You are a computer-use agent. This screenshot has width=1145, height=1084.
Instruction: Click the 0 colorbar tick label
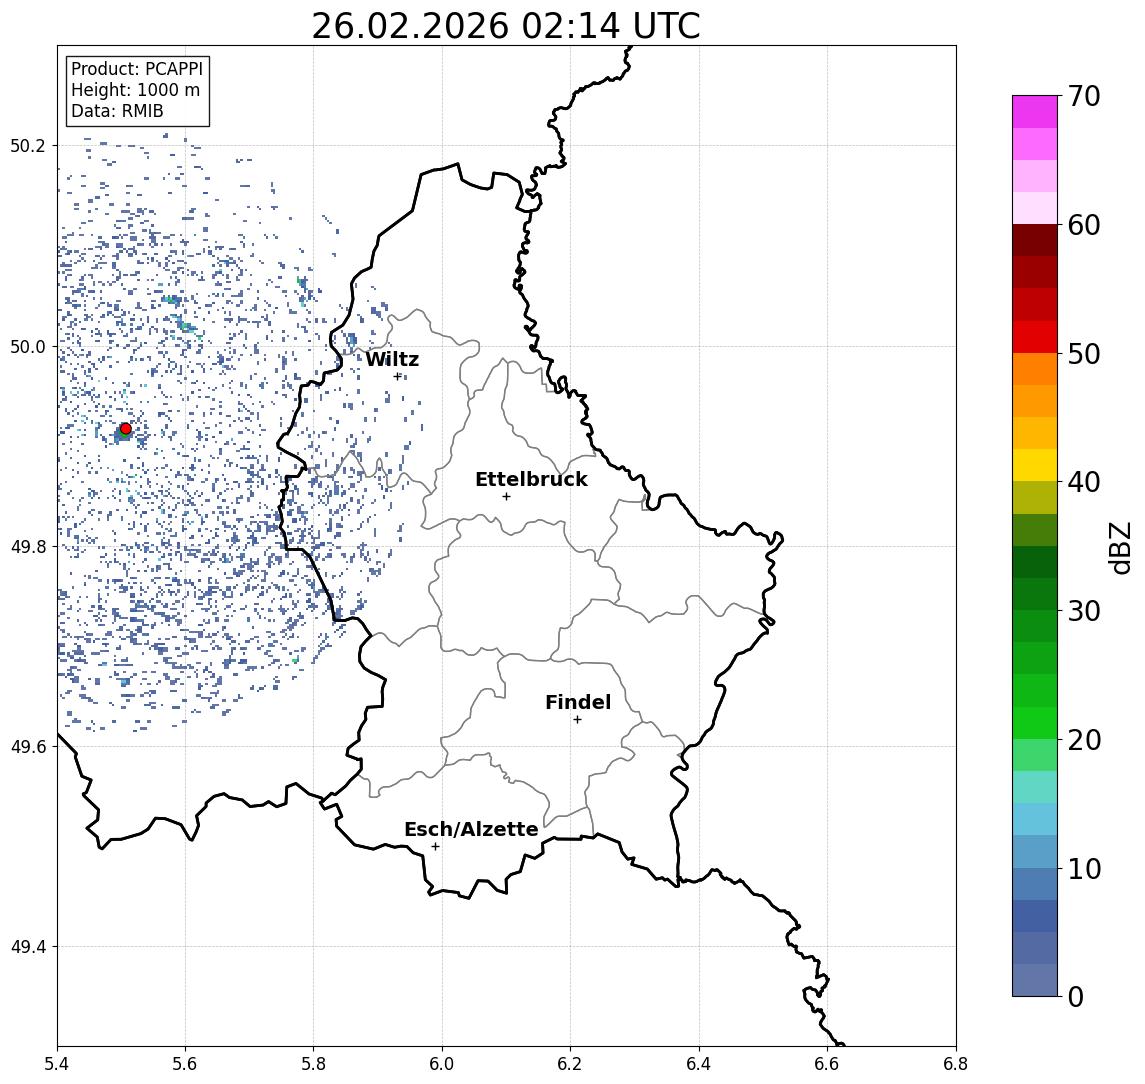[x=1076, y=996]
